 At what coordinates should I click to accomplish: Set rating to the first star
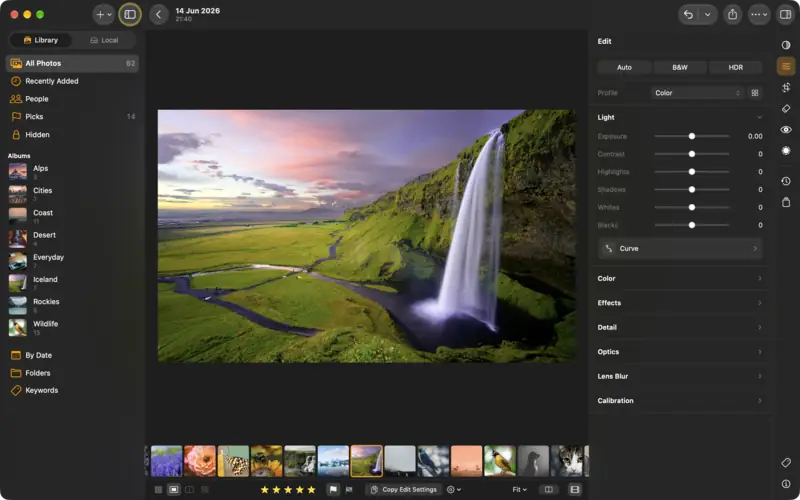click(x=264, y=490)
